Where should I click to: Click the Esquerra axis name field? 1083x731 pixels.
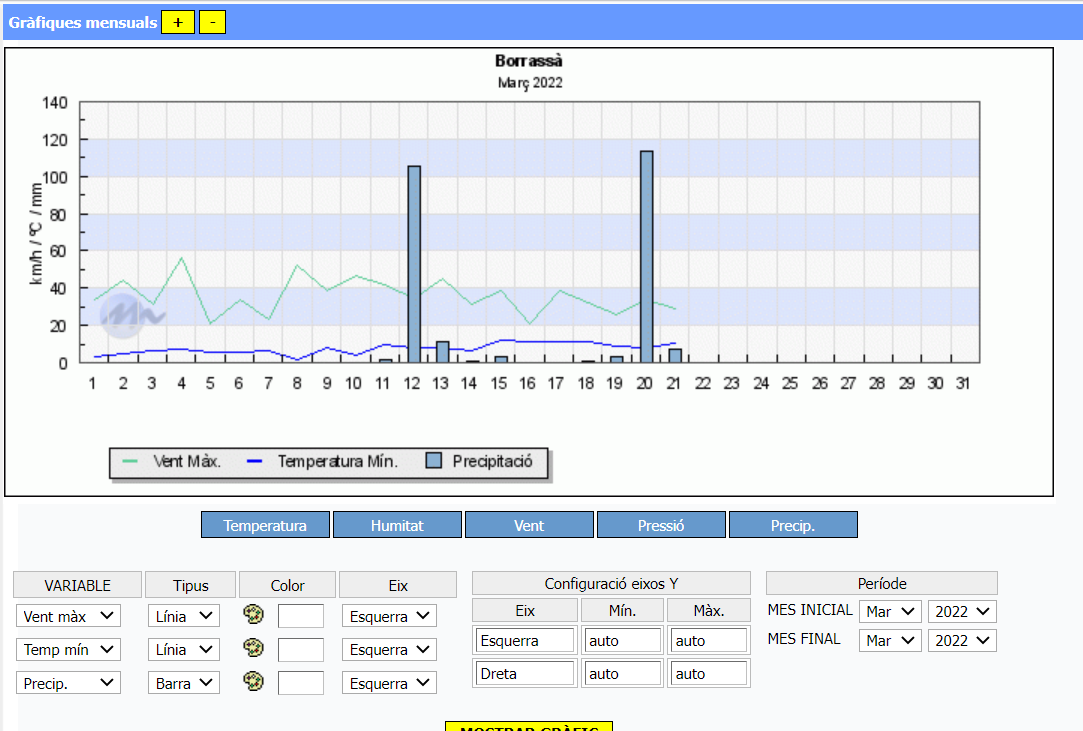point(525,640)
